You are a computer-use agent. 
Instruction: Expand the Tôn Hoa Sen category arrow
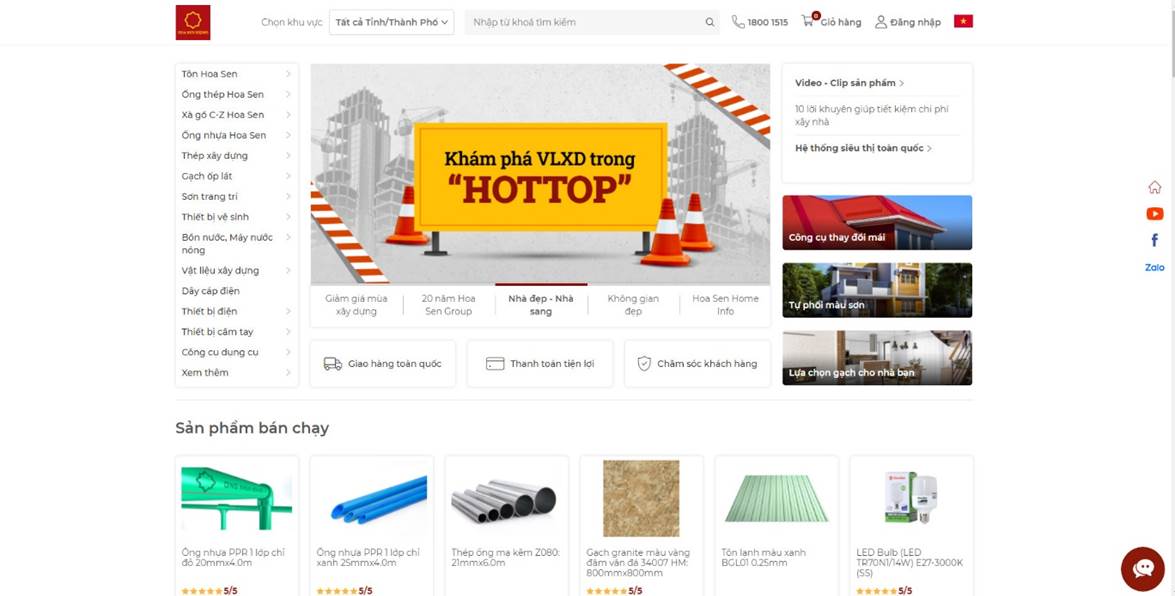pos(288,73)
